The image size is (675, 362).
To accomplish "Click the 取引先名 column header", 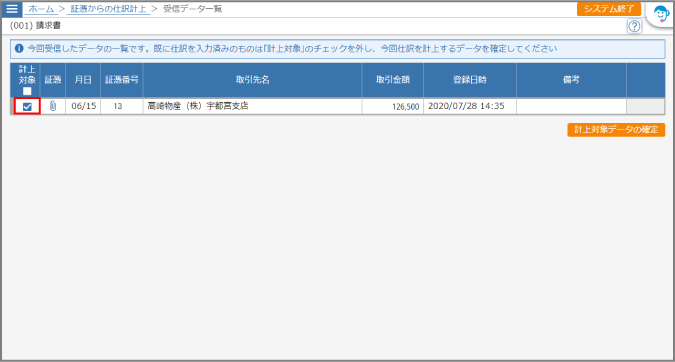I will tap(252, 80).
